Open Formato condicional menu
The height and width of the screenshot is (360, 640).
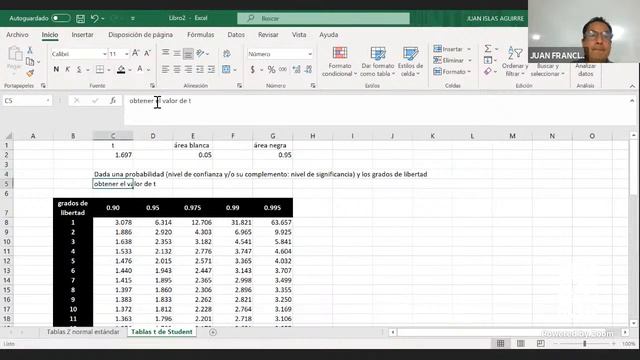pos(340,62)
